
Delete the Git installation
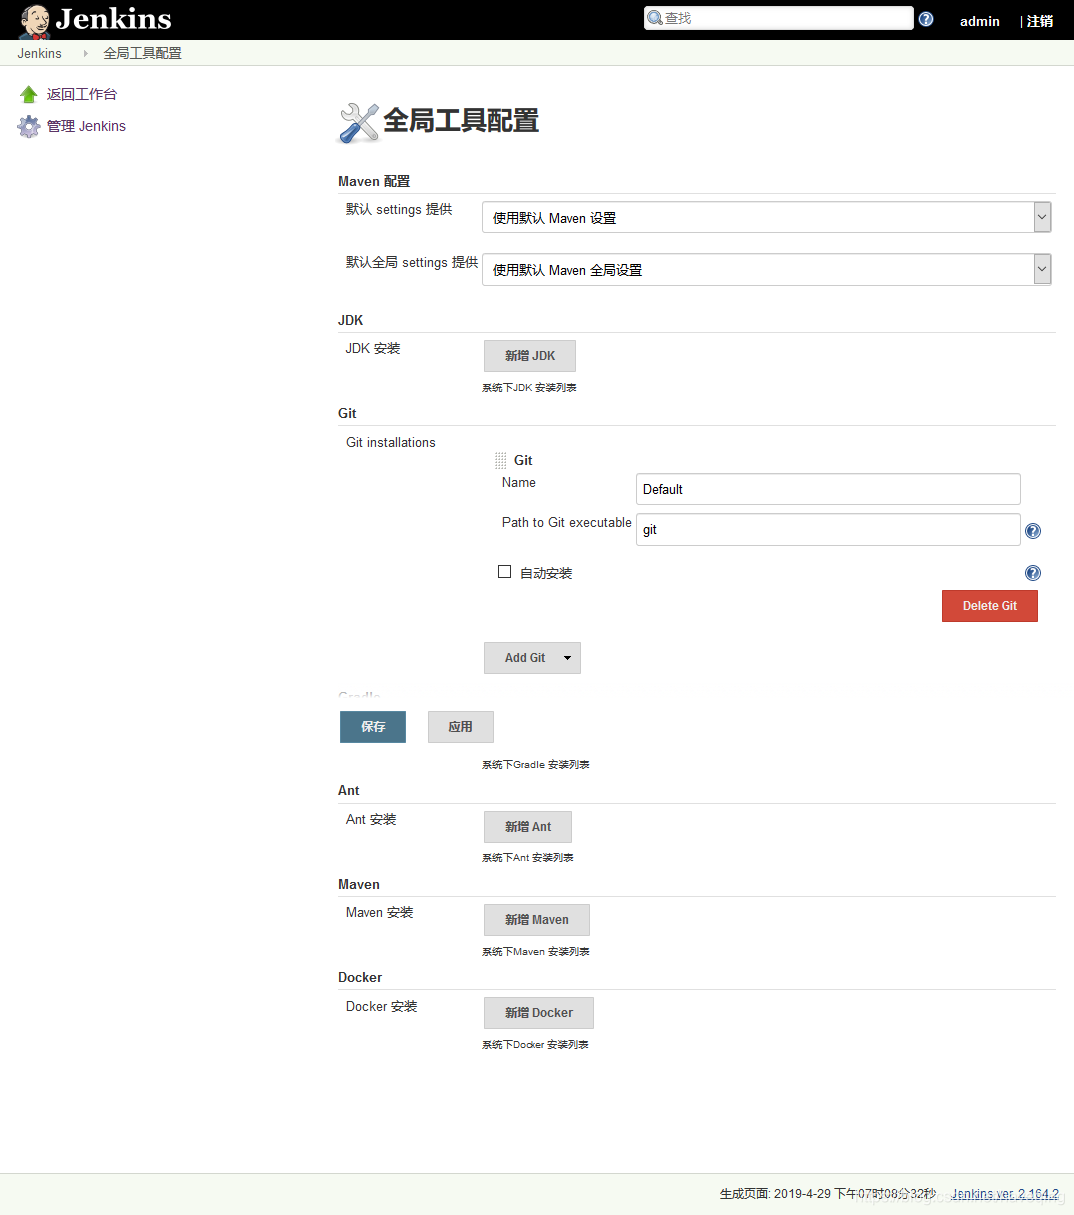[x=990, y=606]
